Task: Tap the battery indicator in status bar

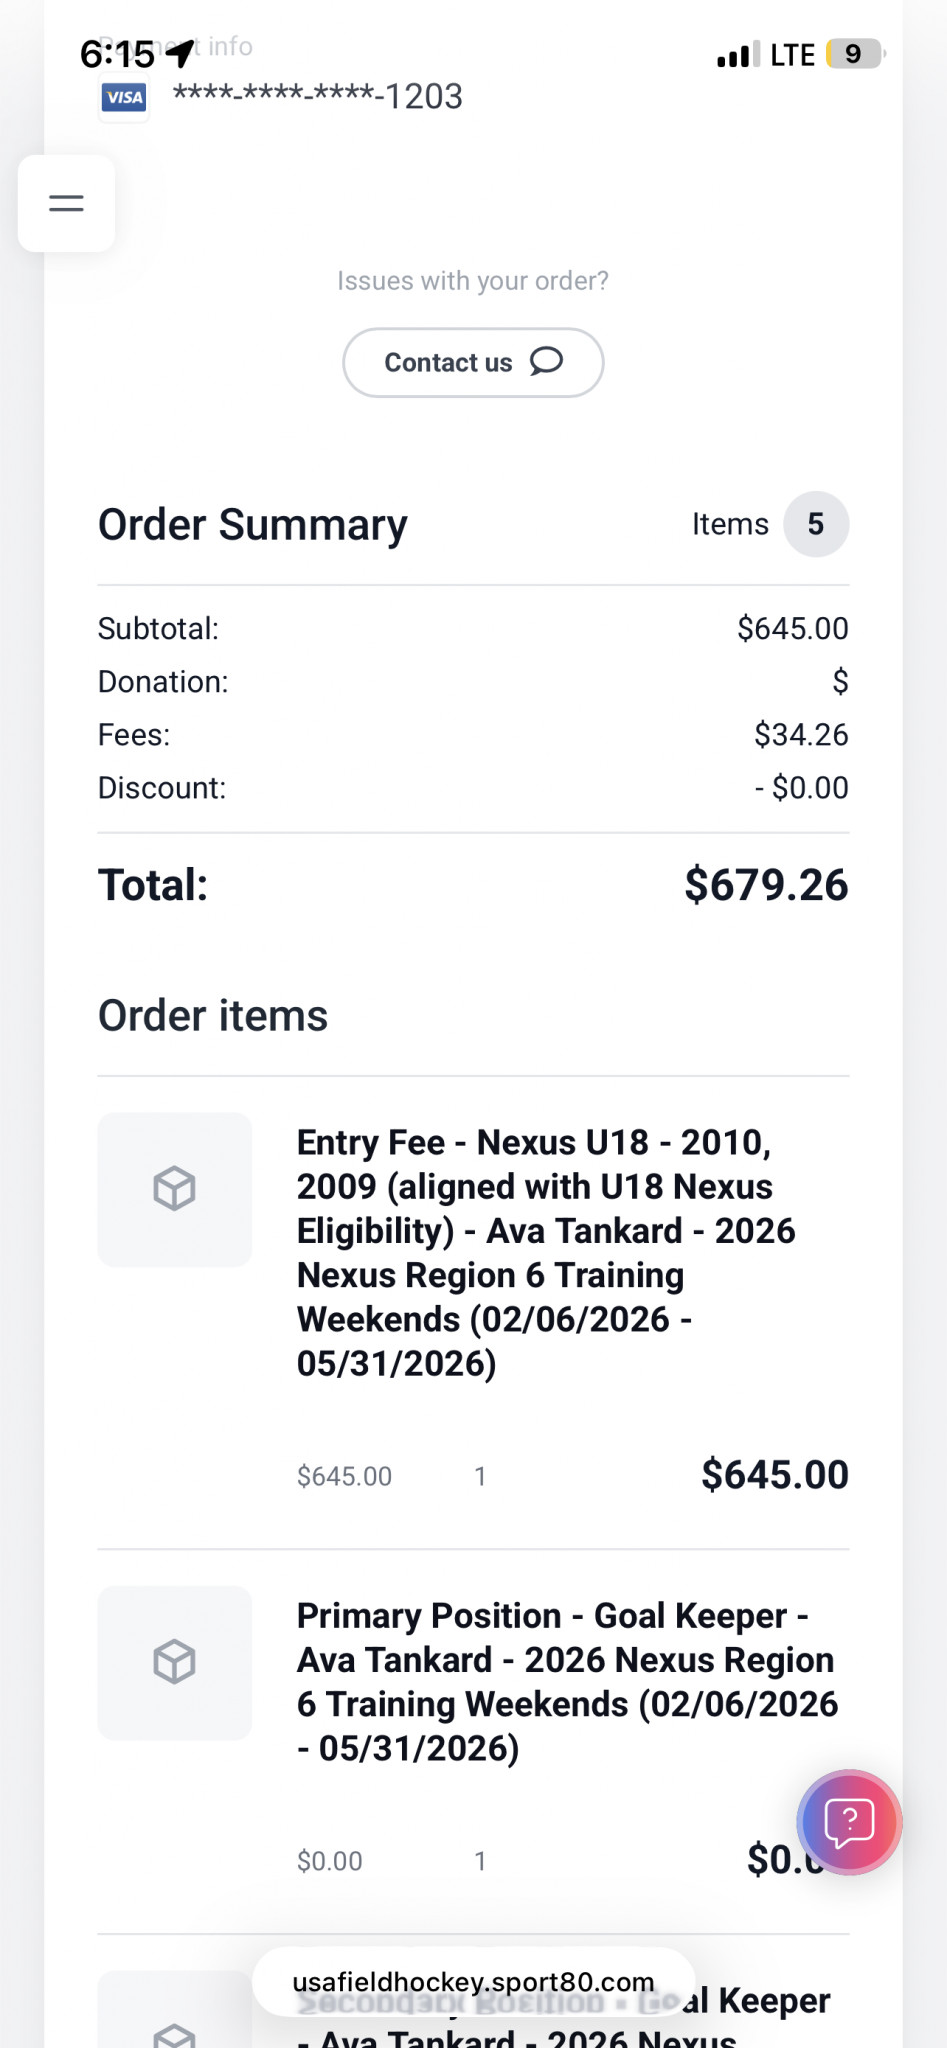Action: click(x=855, y=54)
